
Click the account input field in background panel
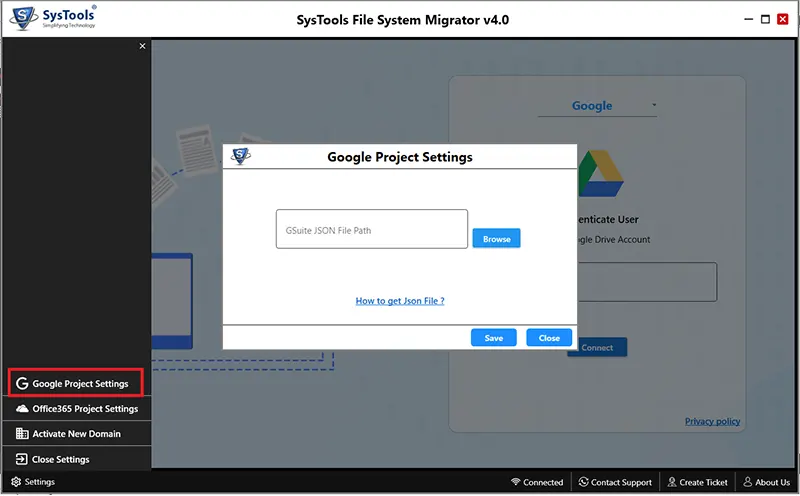click(x=647, y=282)
